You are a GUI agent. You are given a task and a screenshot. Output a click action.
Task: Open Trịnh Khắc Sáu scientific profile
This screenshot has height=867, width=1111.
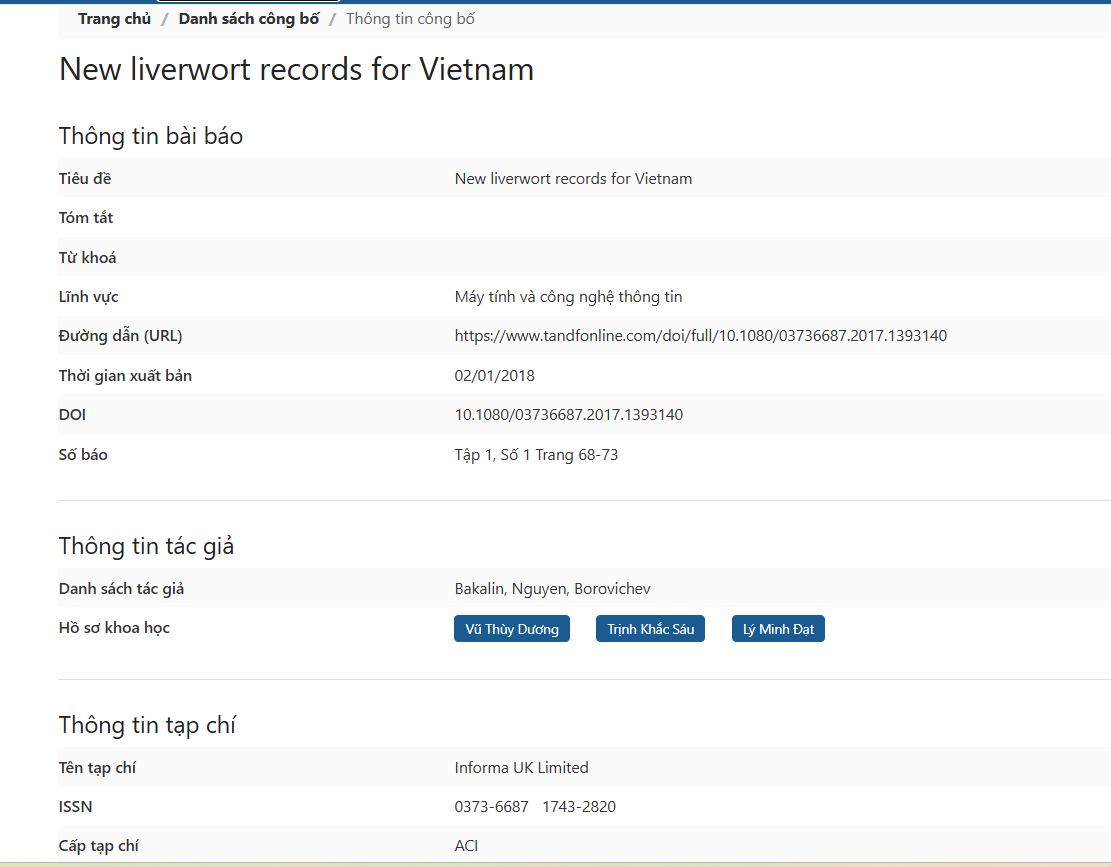pos(650,629)
